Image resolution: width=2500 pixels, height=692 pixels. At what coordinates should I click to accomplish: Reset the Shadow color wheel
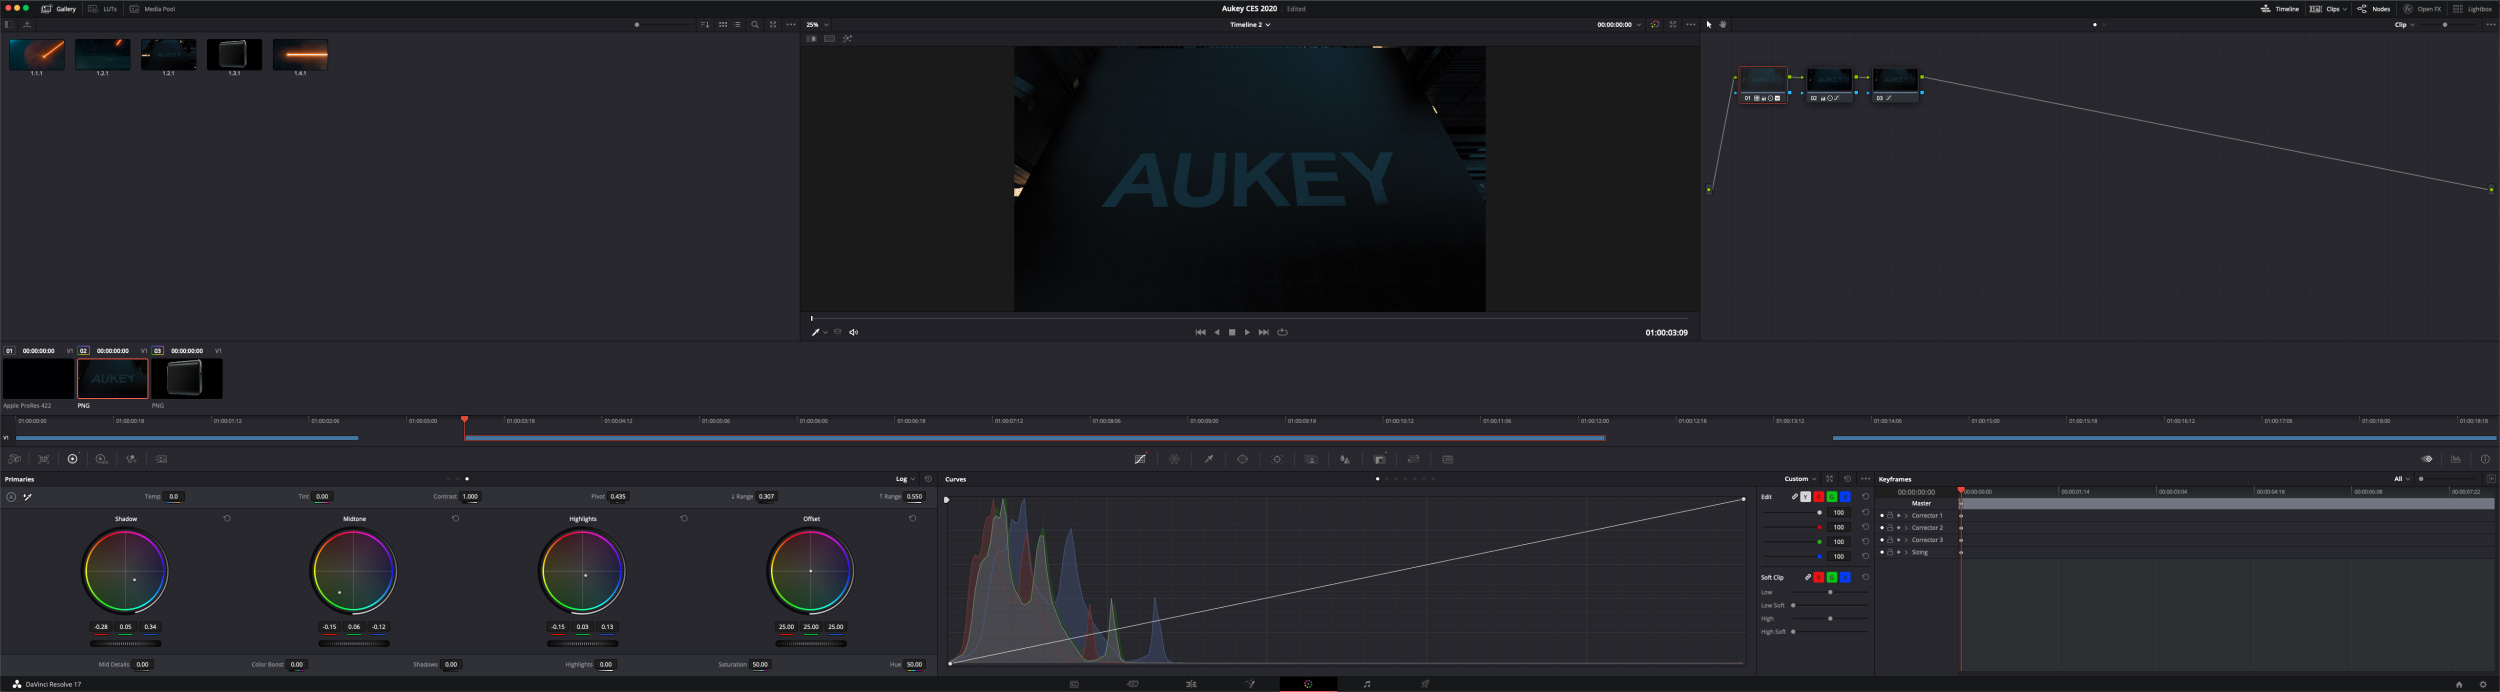(227, 519)
